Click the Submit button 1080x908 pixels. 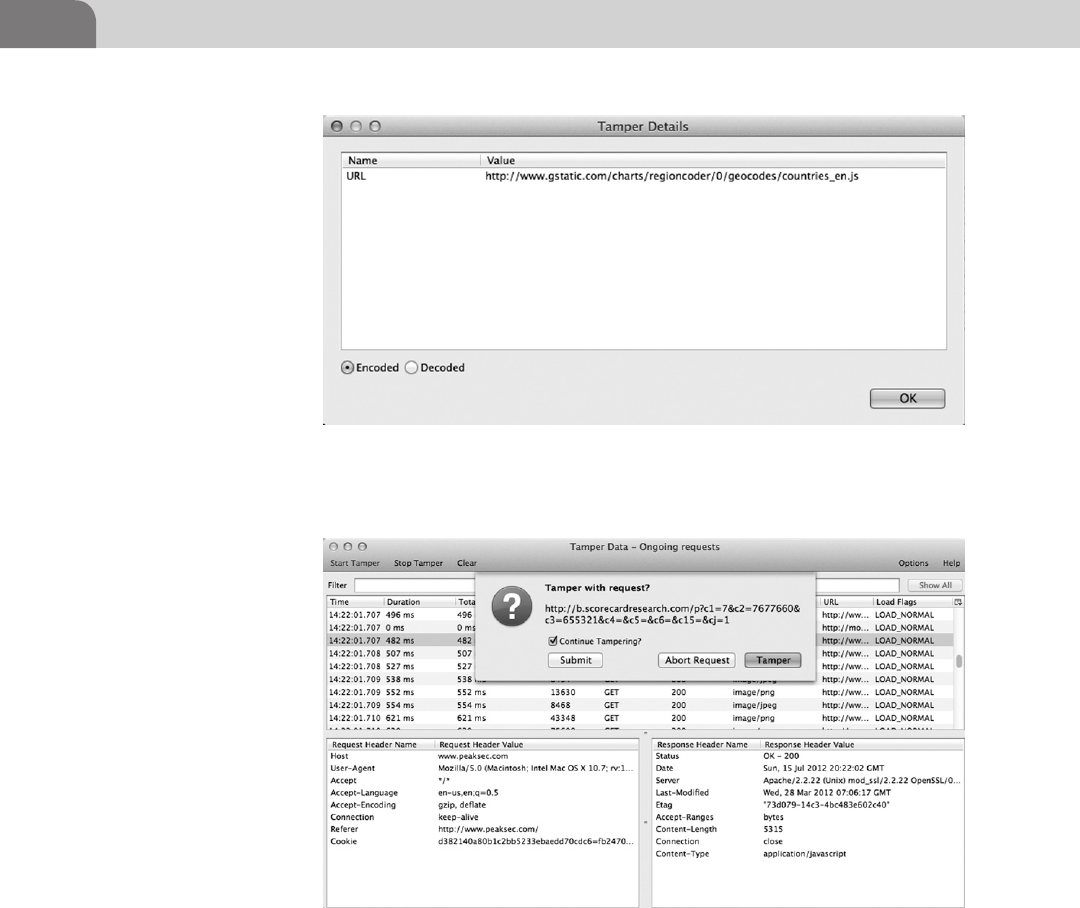coord(575,660)
